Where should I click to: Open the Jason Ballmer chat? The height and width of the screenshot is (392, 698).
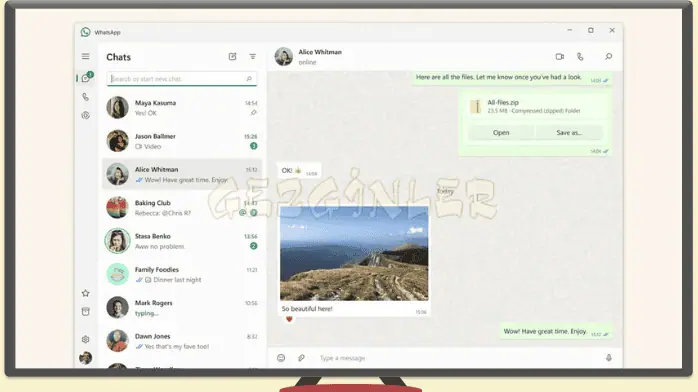[x=182, y=141]
